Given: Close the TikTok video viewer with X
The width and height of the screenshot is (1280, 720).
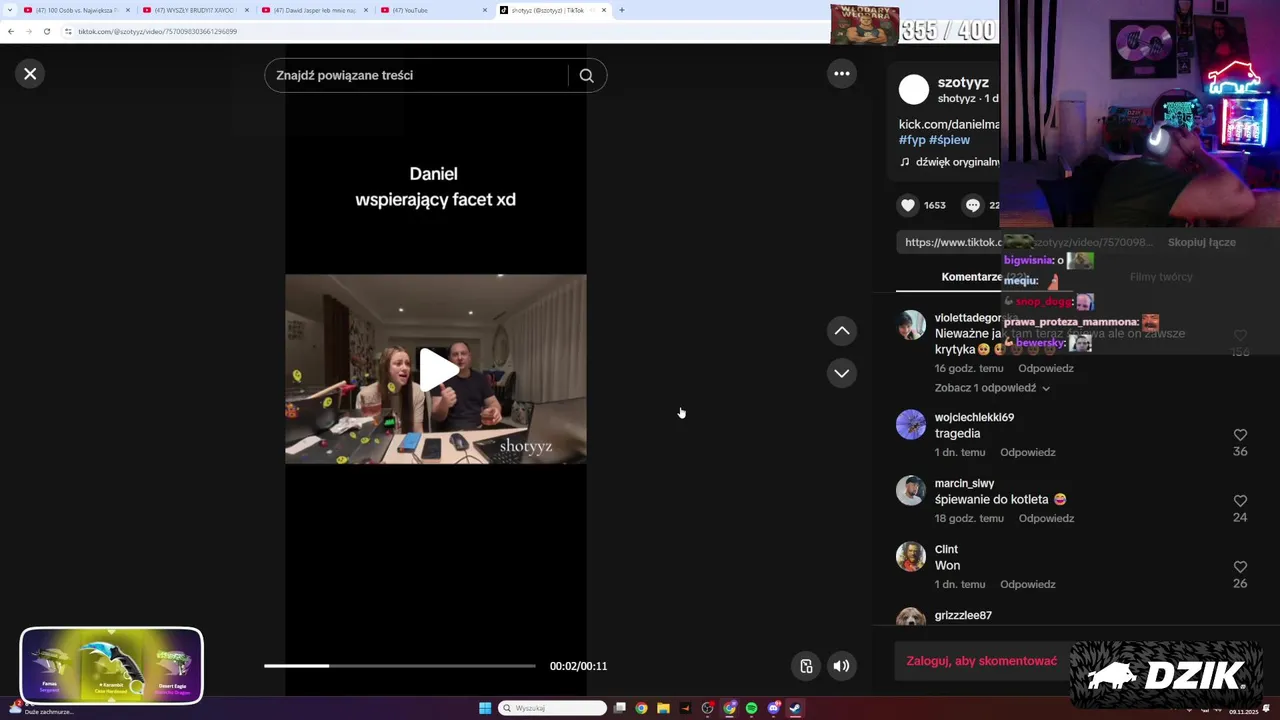Looking at the screenshot, I should (x=30, y=74).
